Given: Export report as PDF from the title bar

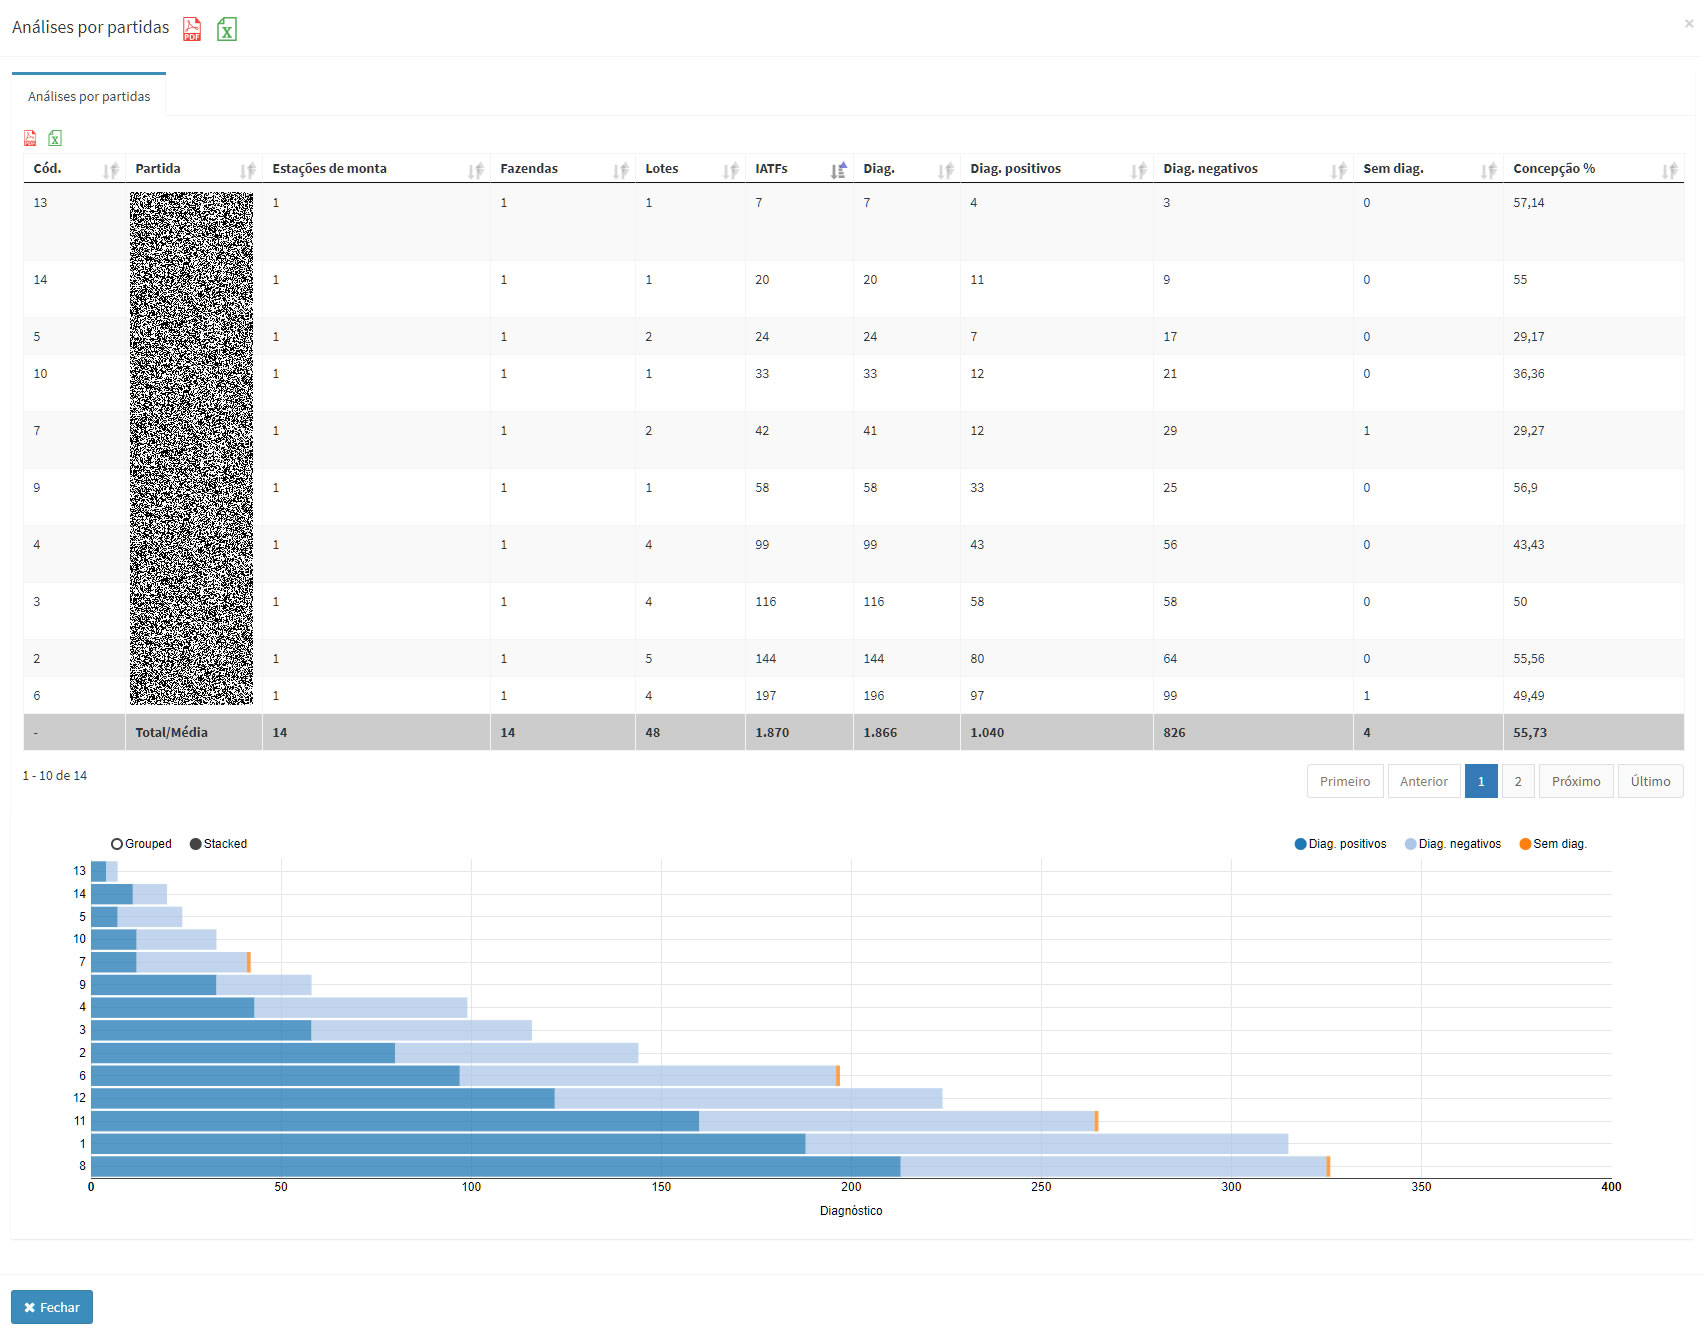Looking at the screenshot, I should [x=192, y=29].
